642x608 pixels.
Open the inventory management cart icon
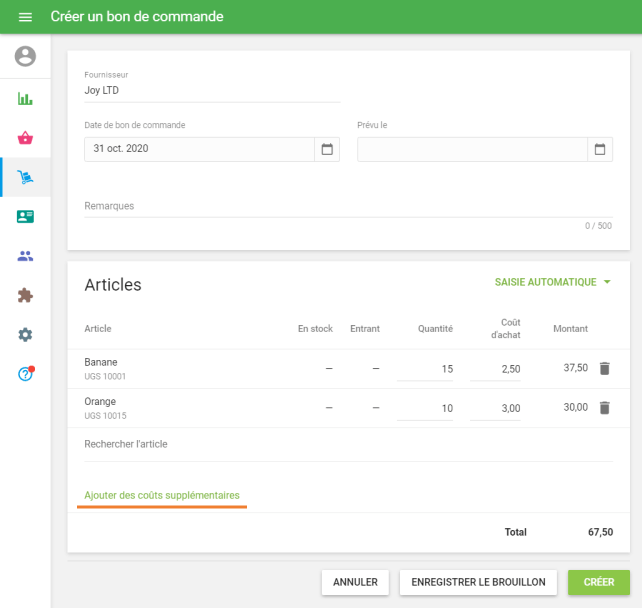(25, 177)
